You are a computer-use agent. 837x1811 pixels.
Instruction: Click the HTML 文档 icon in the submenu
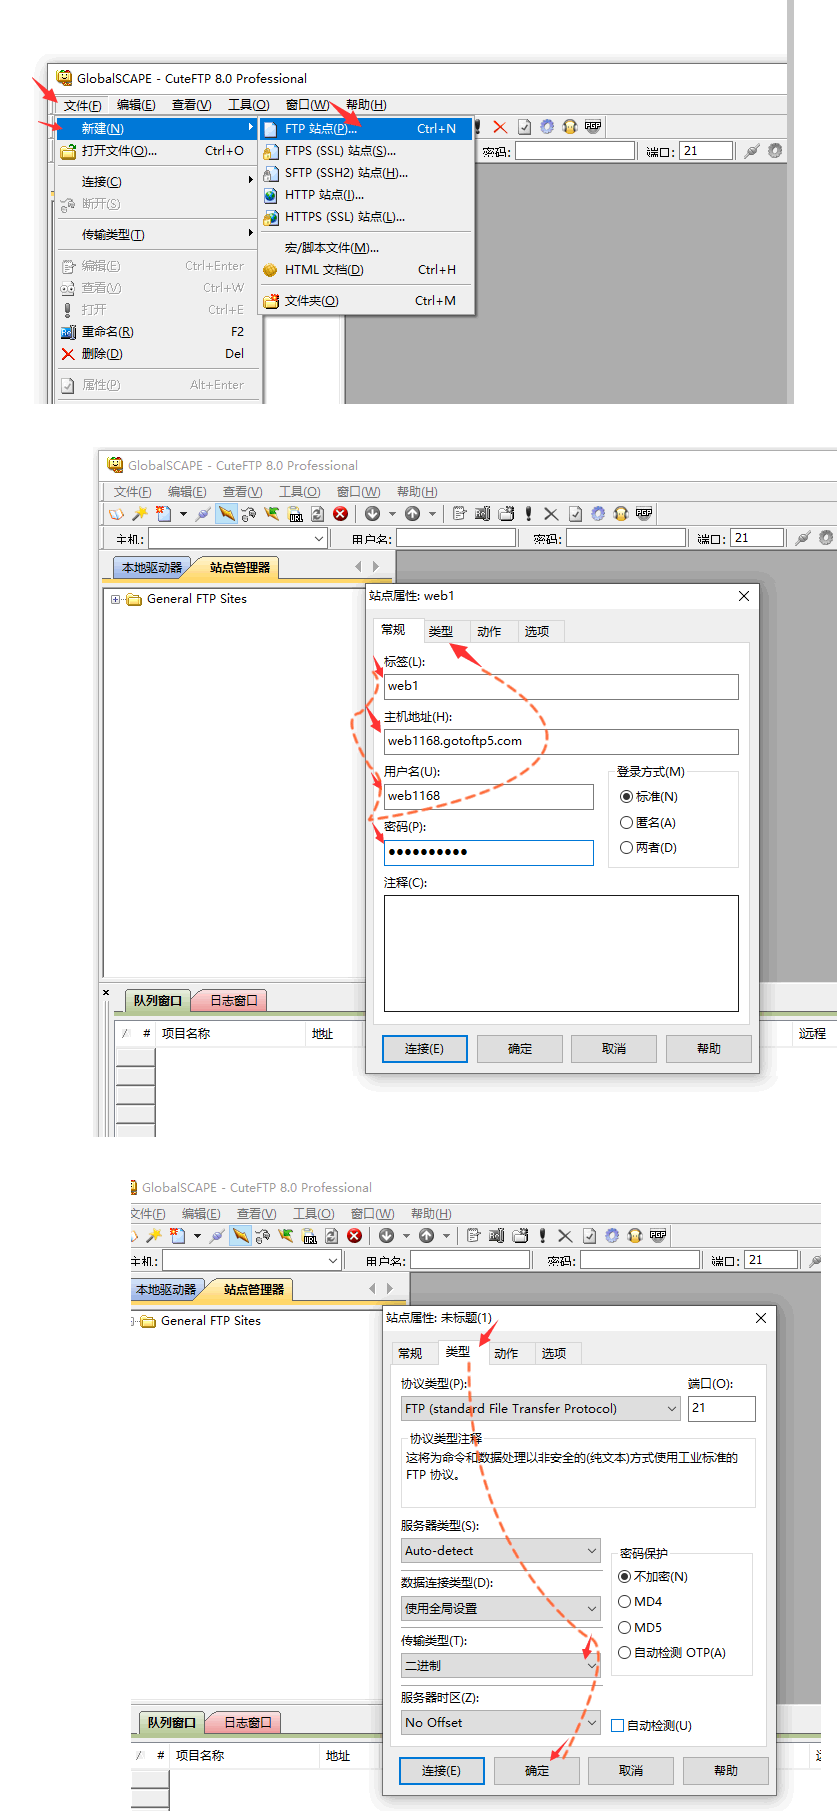[270, 270]
